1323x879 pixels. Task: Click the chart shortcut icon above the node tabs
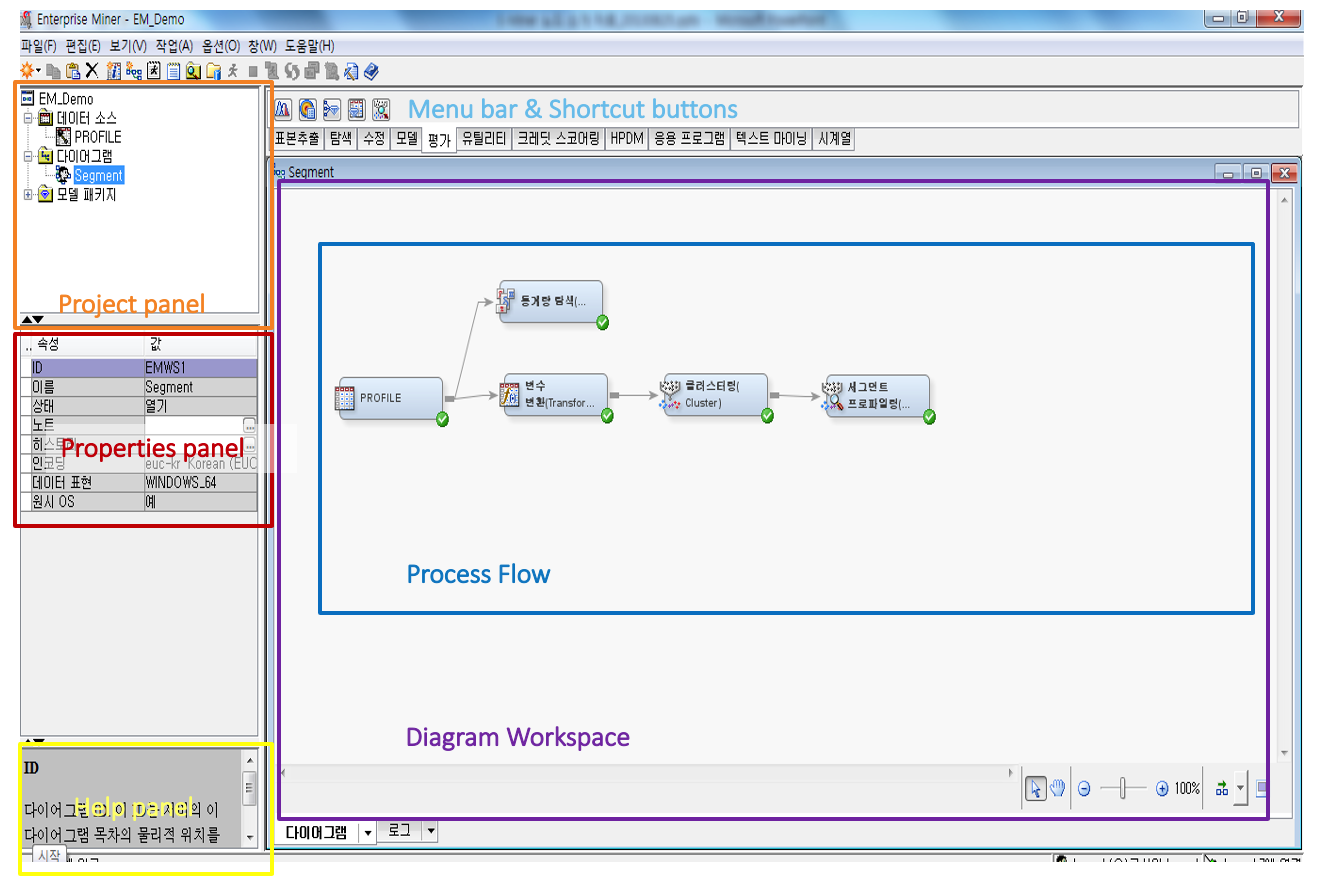(283, 109)
